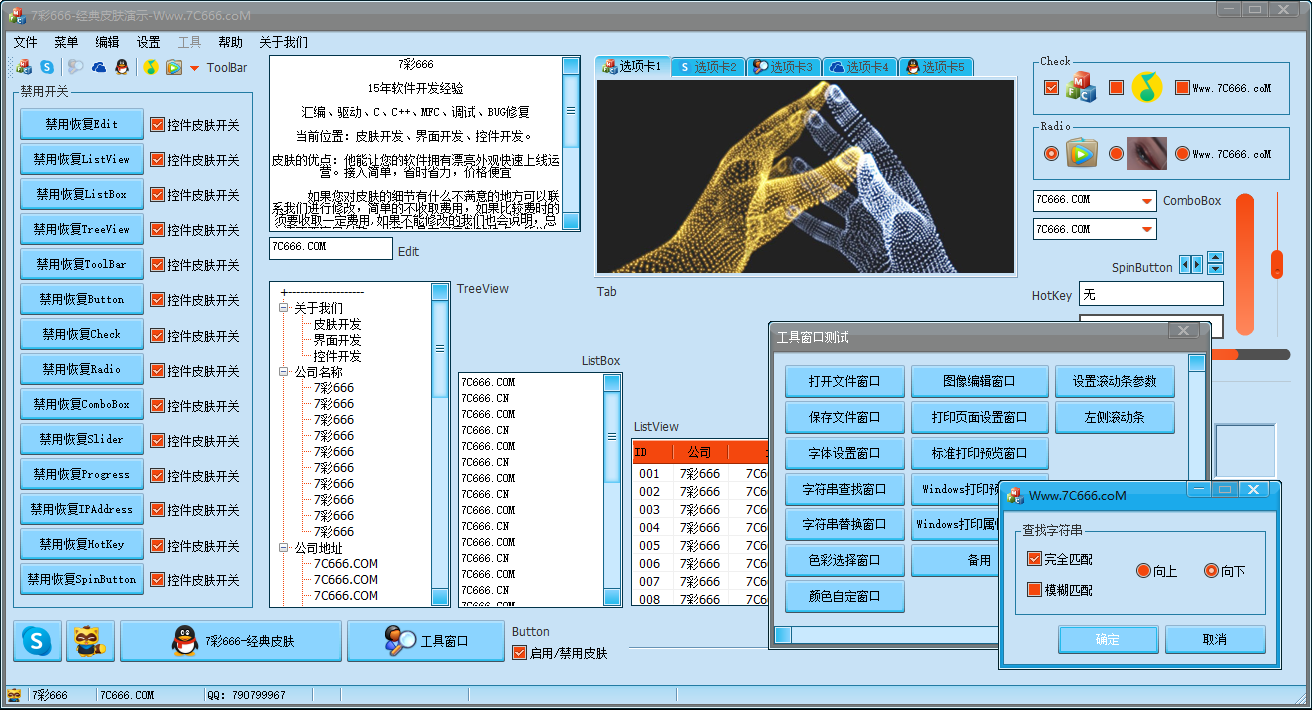This screenshot has width=1312, height=710.
Task: Click the video player icon in the Radio group
Action: (1081, 153)
